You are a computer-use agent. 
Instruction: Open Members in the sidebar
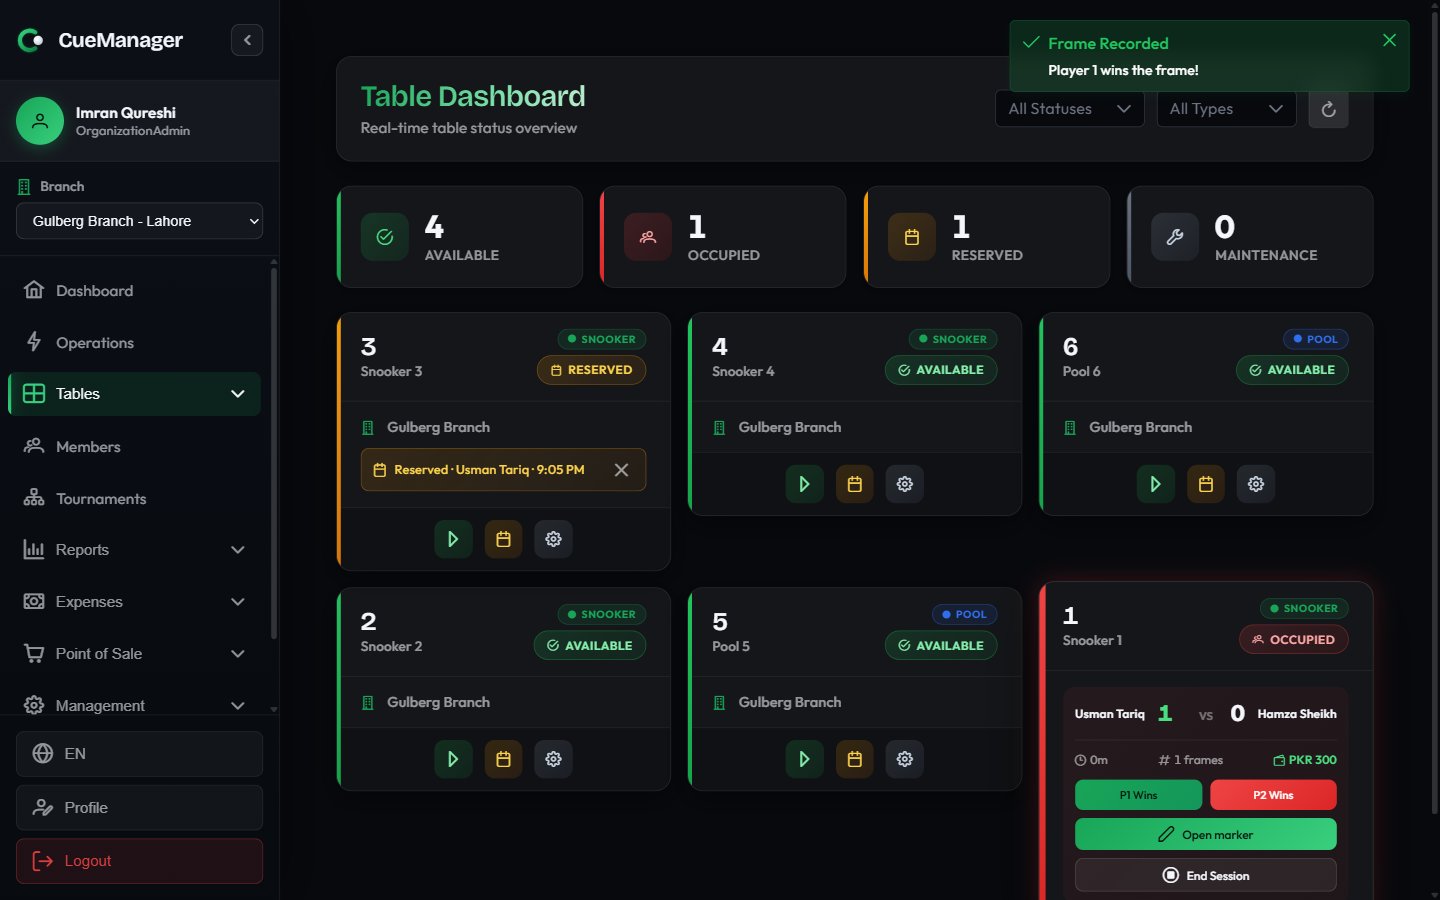134,446
